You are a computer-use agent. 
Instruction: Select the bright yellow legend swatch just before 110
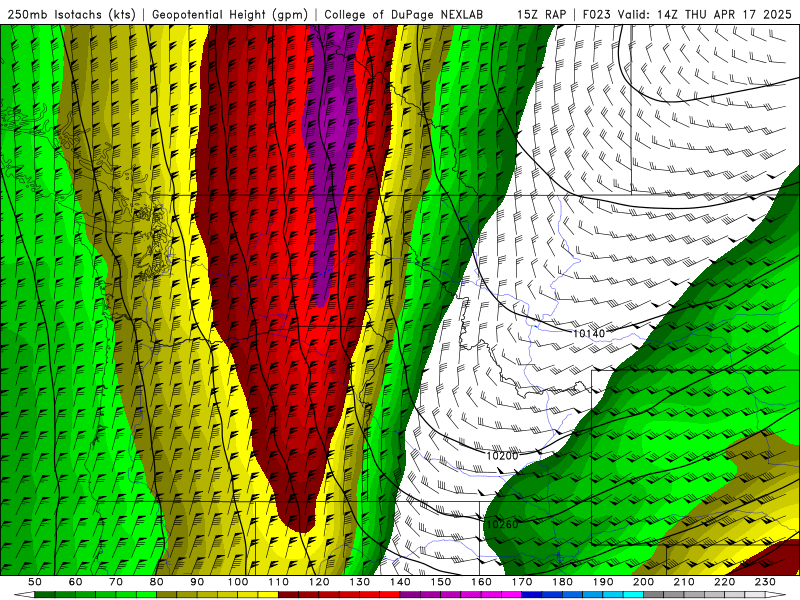268,595
